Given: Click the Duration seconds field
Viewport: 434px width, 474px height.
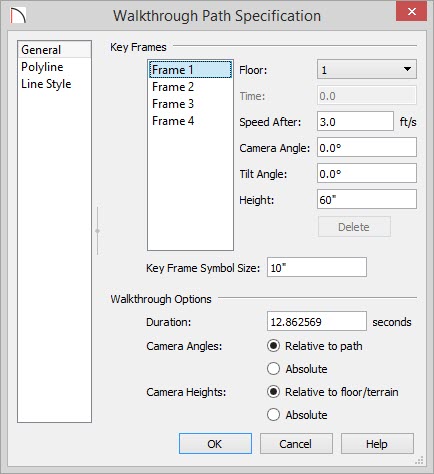Looking at the screenshot, I should point(317,321).
